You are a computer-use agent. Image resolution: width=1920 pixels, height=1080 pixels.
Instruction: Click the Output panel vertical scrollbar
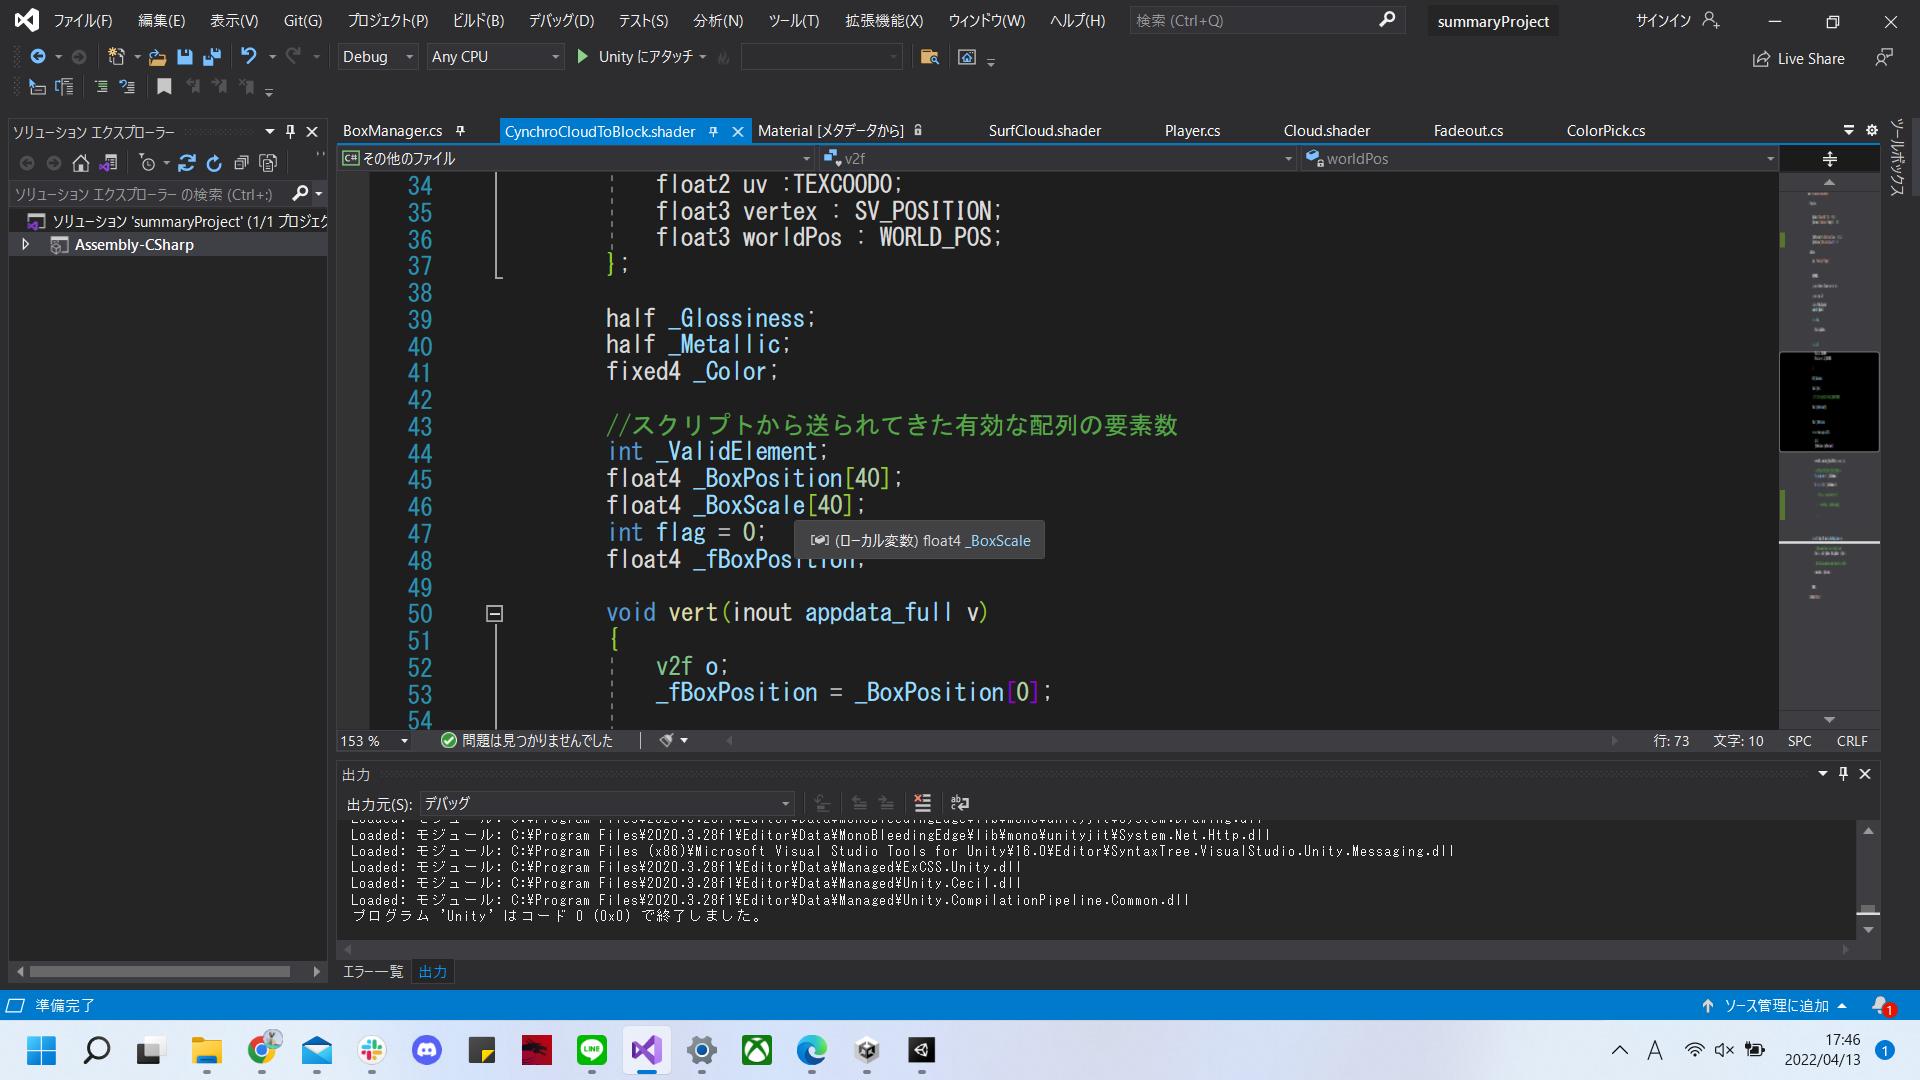[x=1868, y=880]
